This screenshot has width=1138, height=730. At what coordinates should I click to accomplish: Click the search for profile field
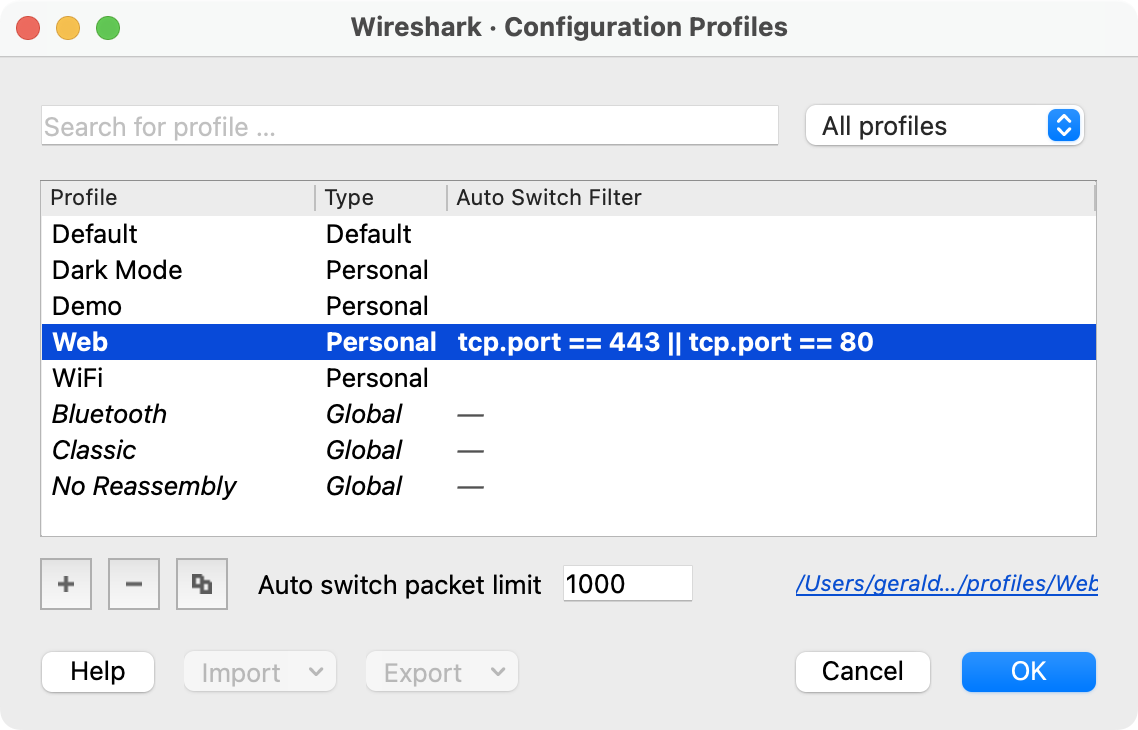(409, 126)
